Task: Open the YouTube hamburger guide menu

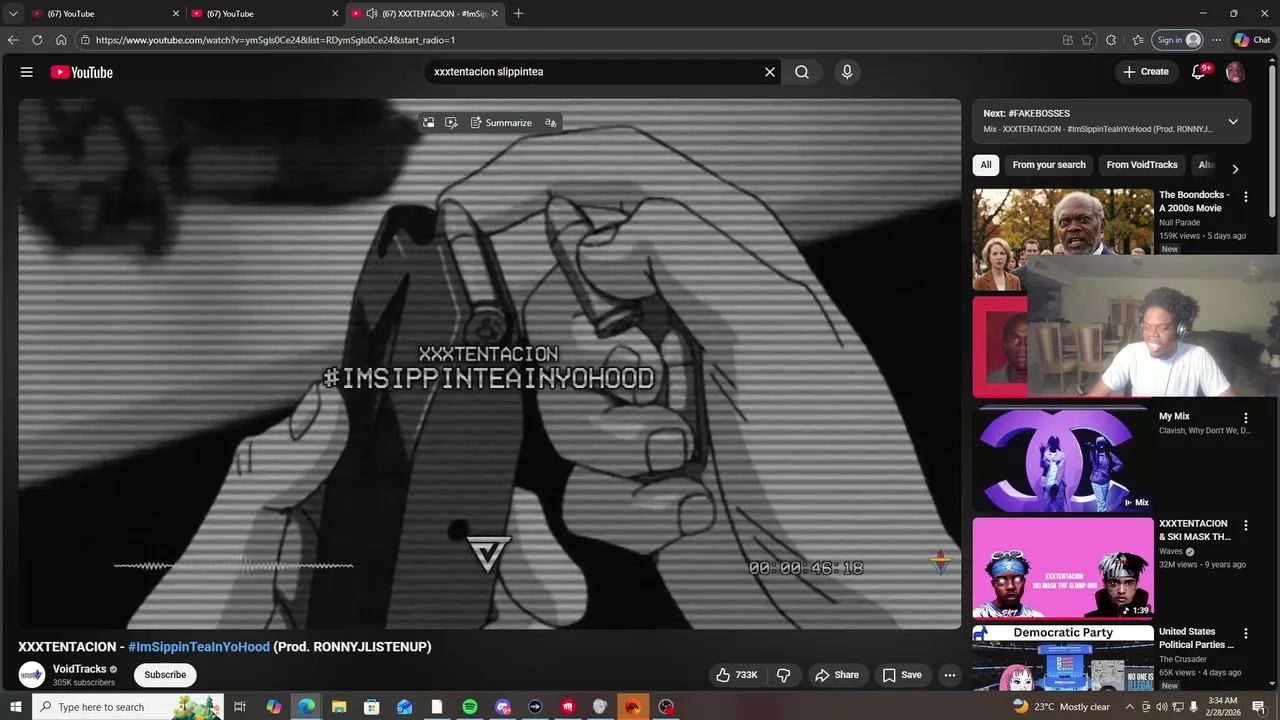Action: [x=27, y=72]
